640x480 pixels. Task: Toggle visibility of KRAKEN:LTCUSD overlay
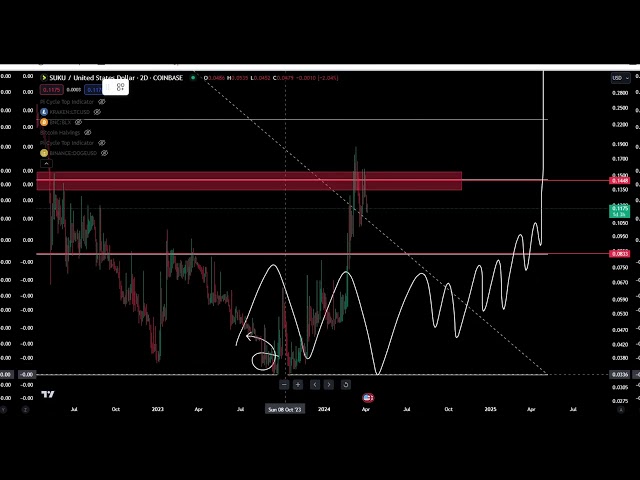coord(97,112)
